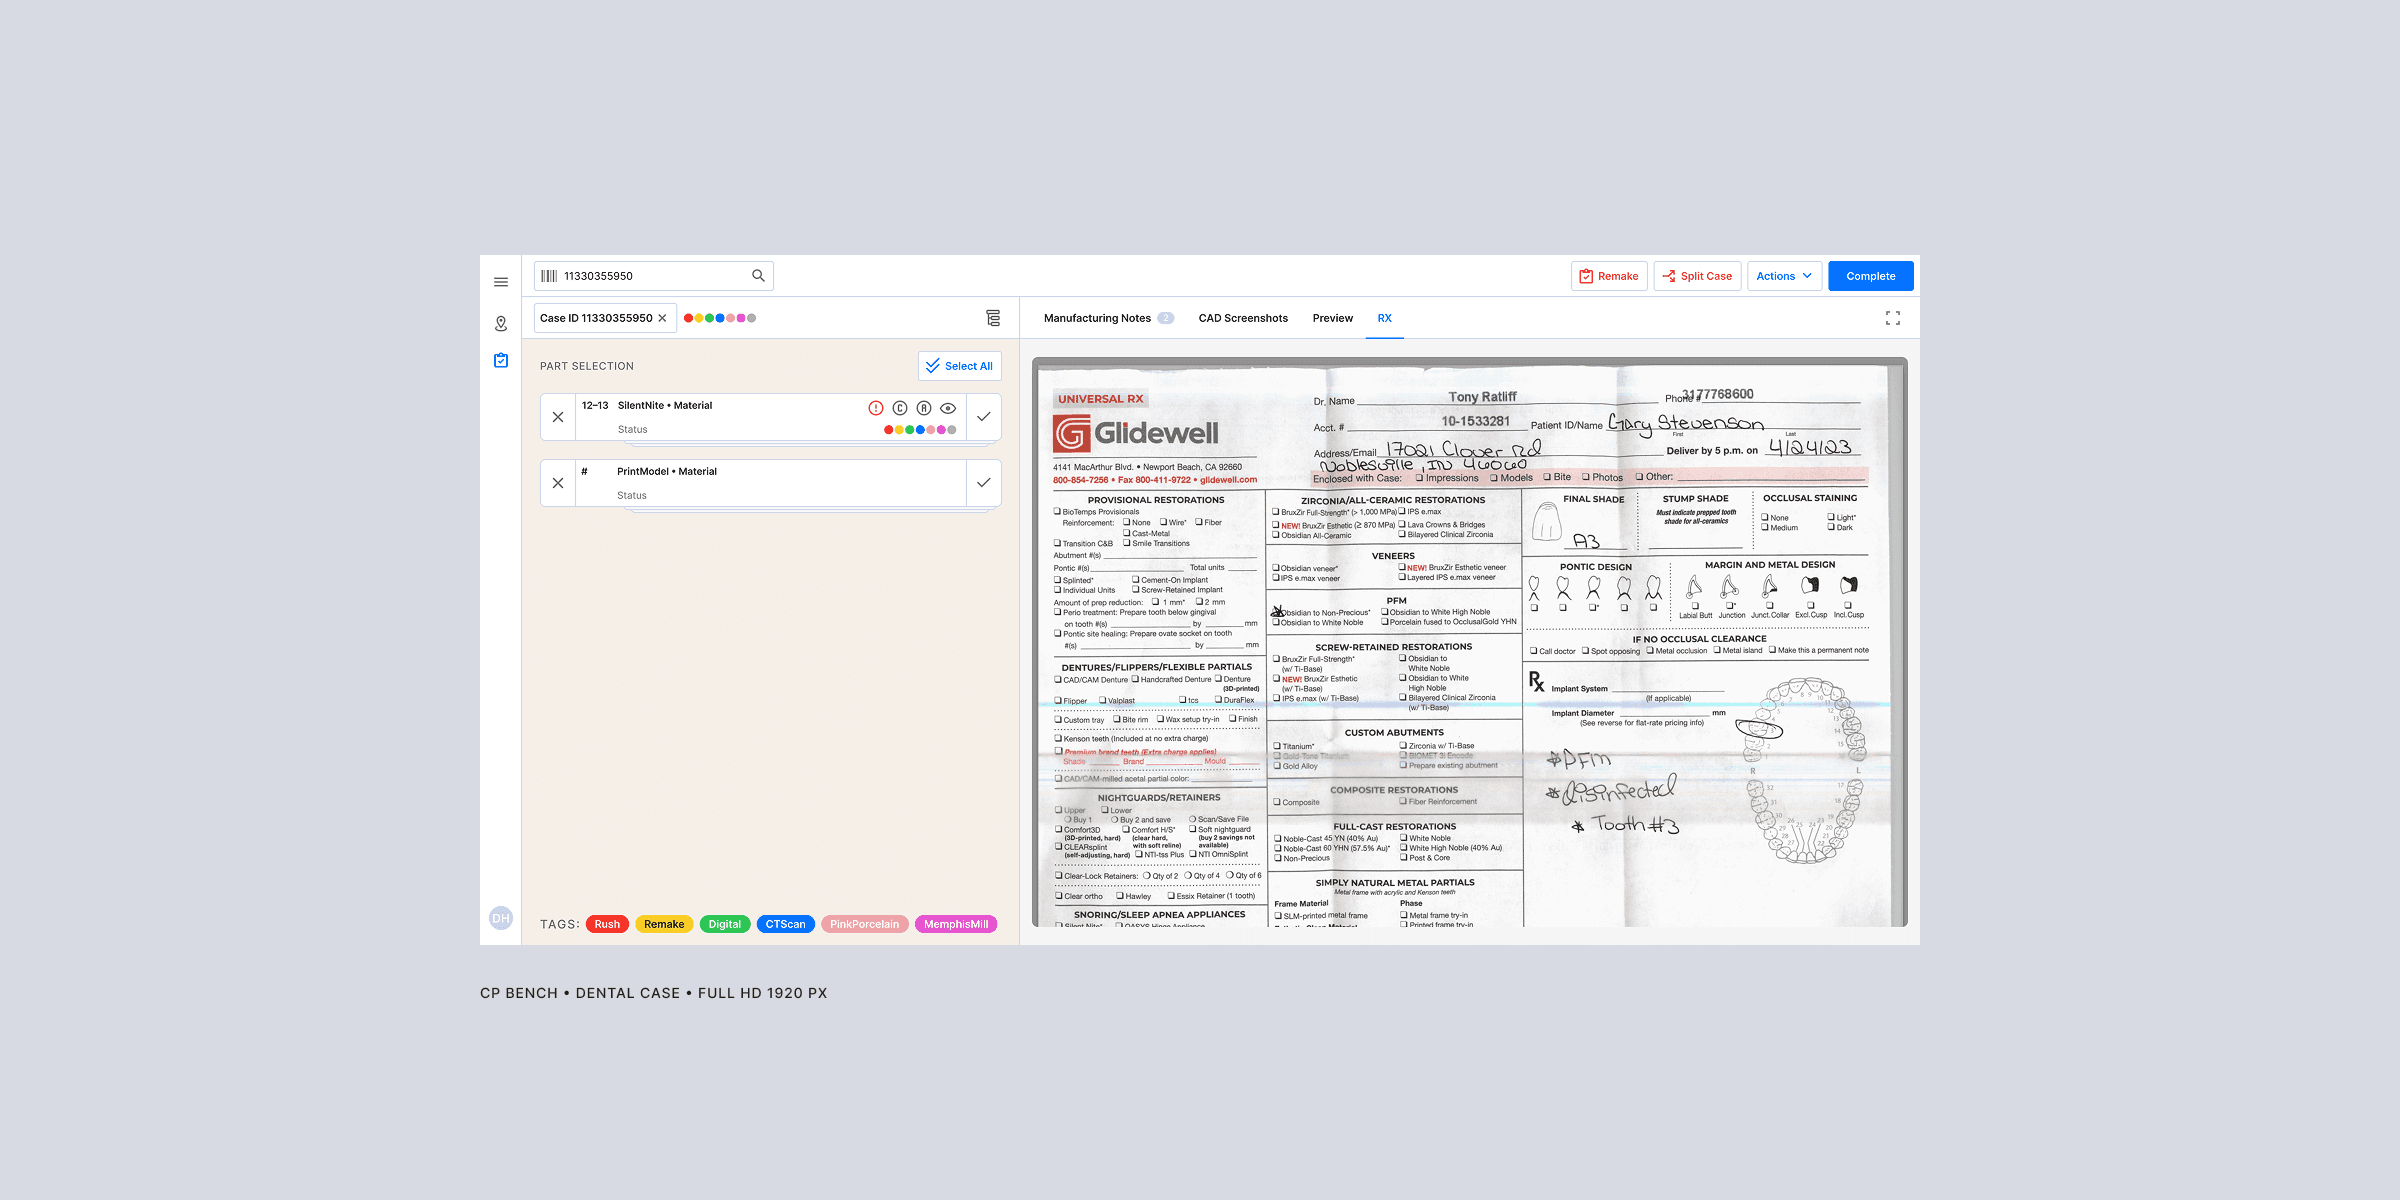2400x1200 pixels.
Task: Check the SilentNite part checkmark
Action: [x=984, y=417]
